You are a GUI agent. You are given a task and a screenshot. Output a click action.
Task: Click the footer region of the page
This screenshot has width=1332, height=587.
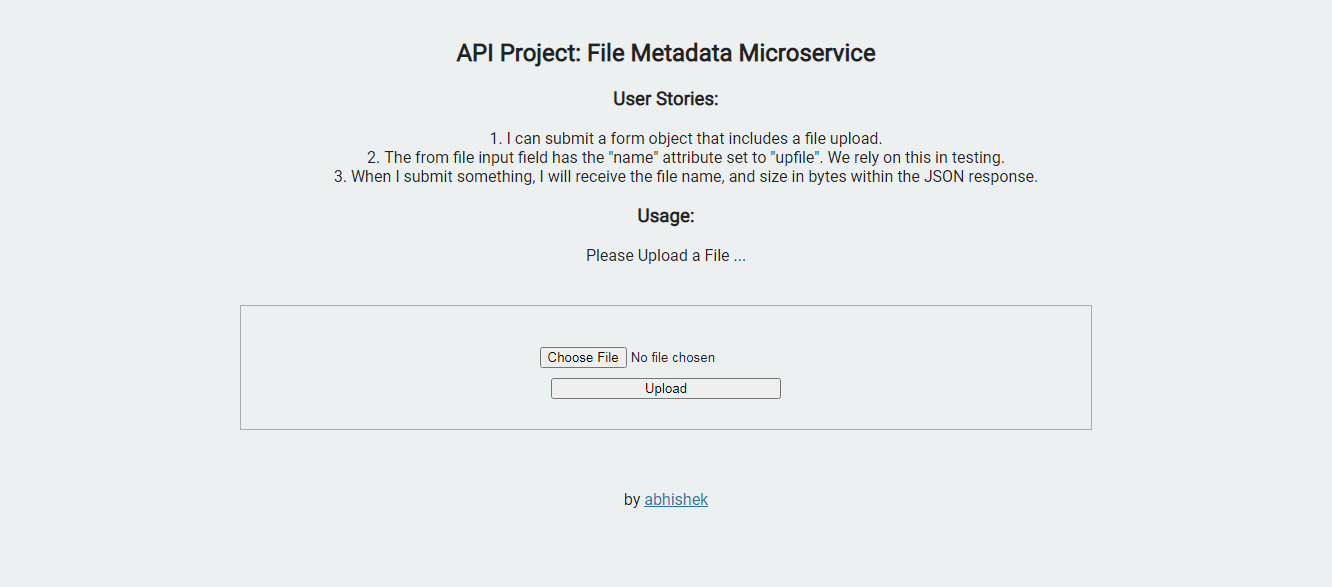pos(666,499)
